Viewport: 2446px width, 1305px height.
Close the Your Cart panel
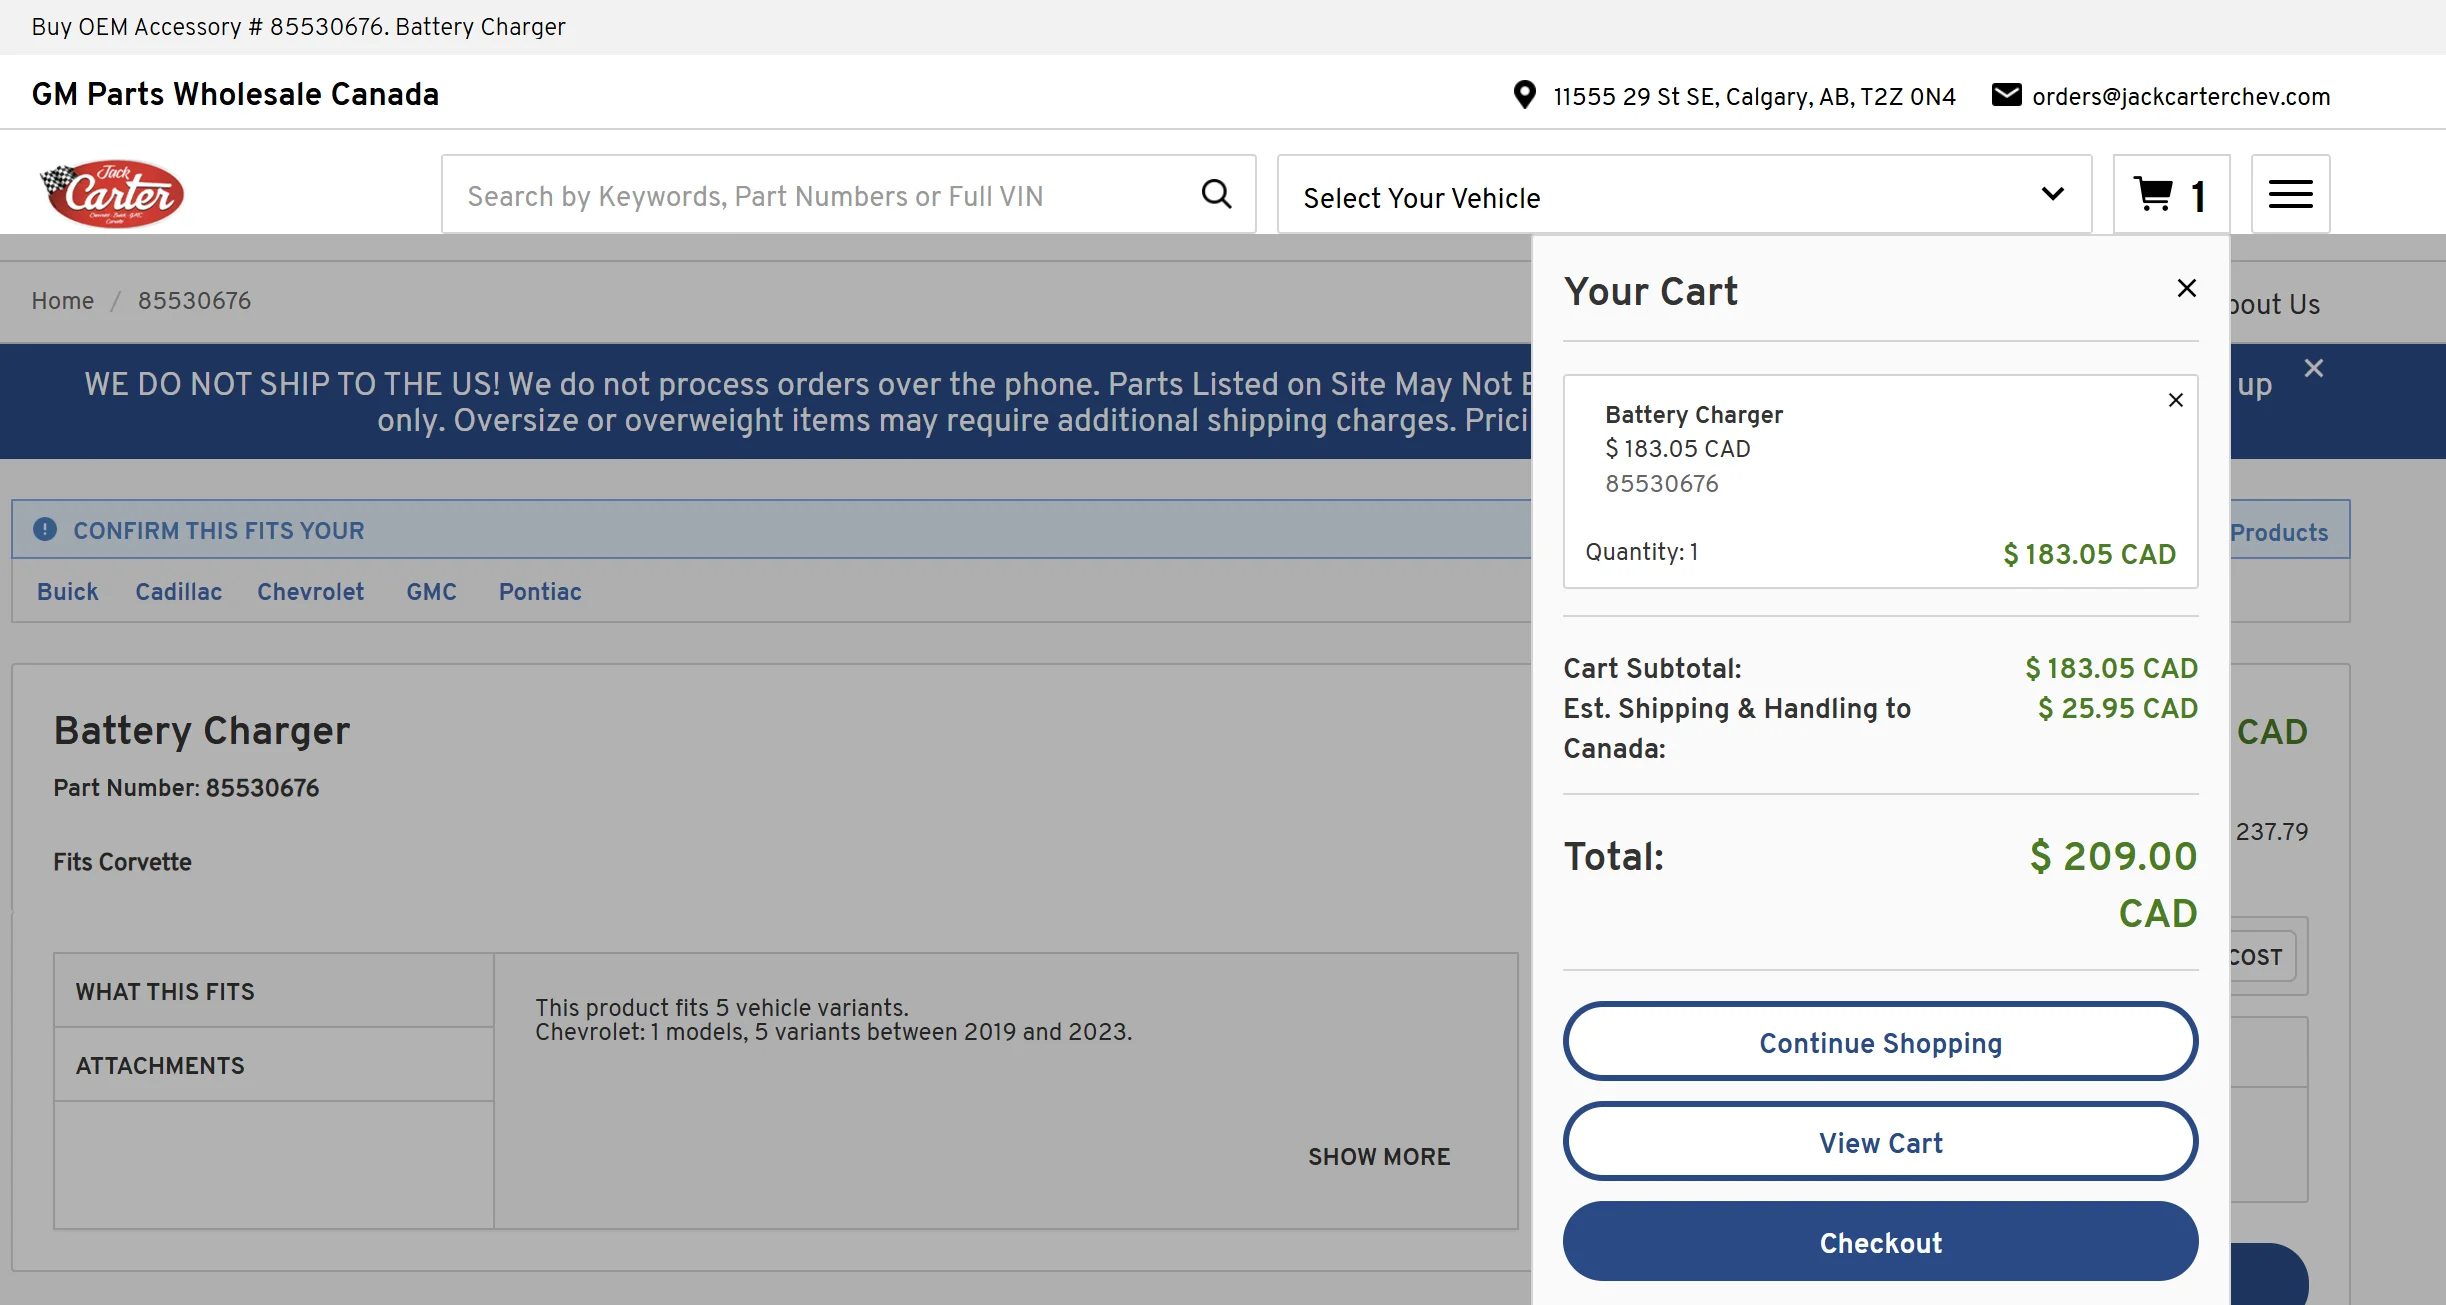click(x=2186, y=288)
